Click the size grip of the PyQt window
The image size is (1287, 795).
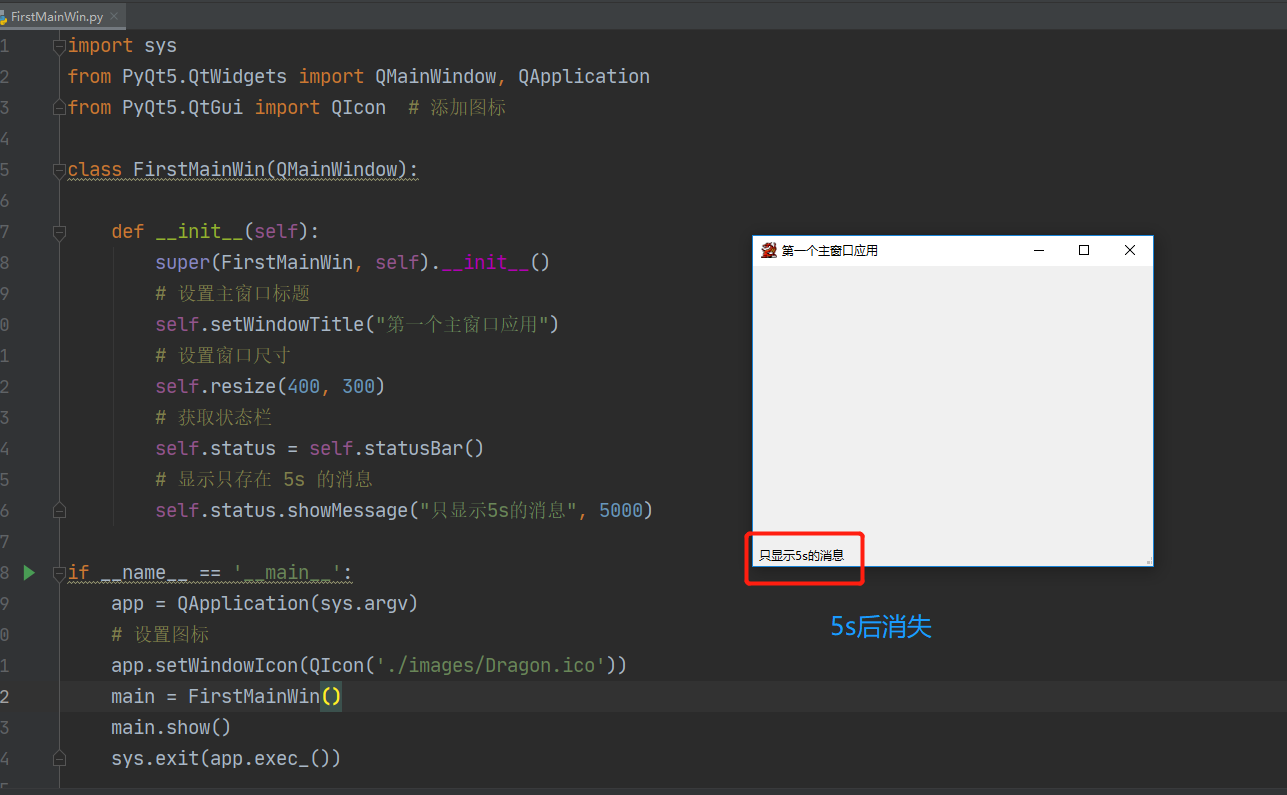coord(1148,561)
